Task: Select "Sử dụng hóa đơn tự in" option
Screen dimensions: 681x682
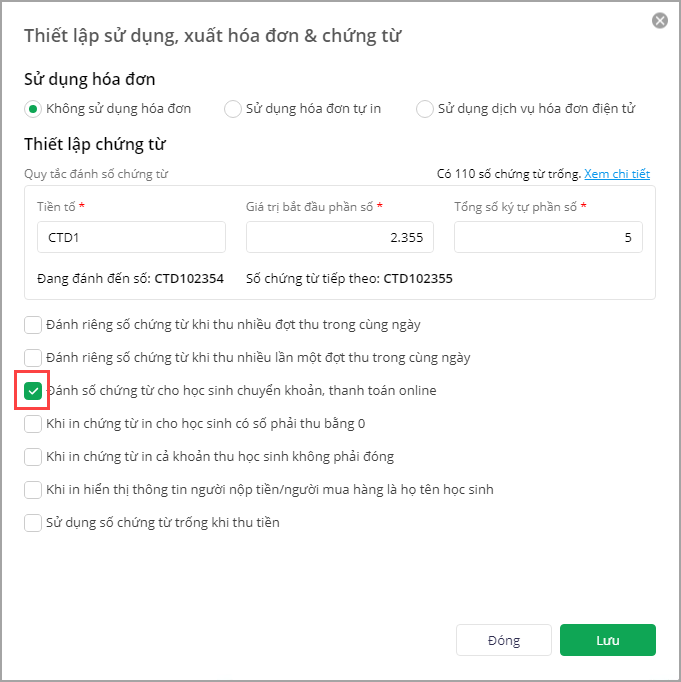Action: [x=233, y=108]
